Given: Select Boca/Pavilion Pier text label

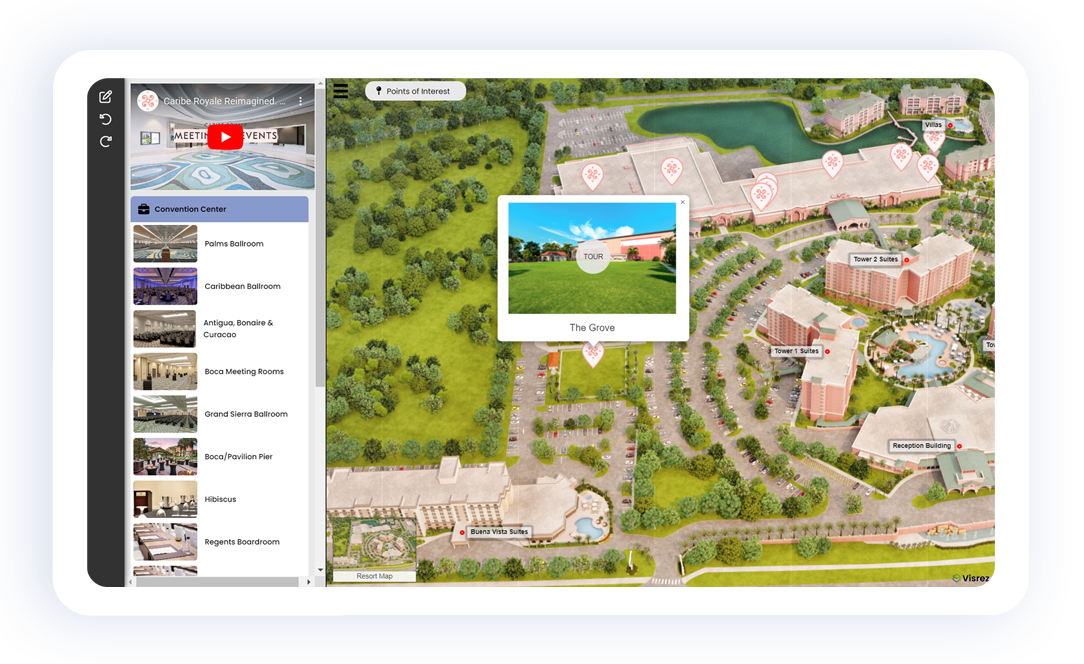Looking at the screenshot, I should point(239,456).
